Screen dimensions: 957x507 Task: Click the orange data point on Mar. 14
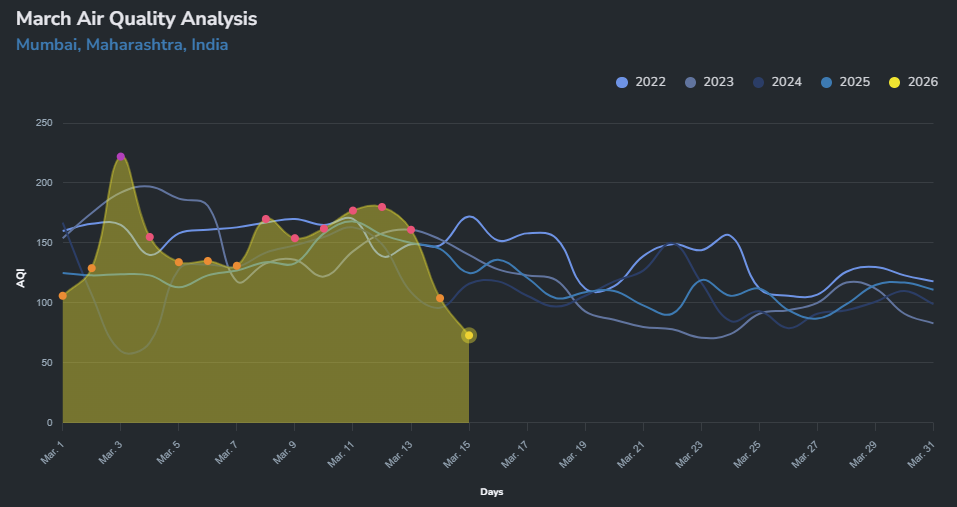coord(440,298)
